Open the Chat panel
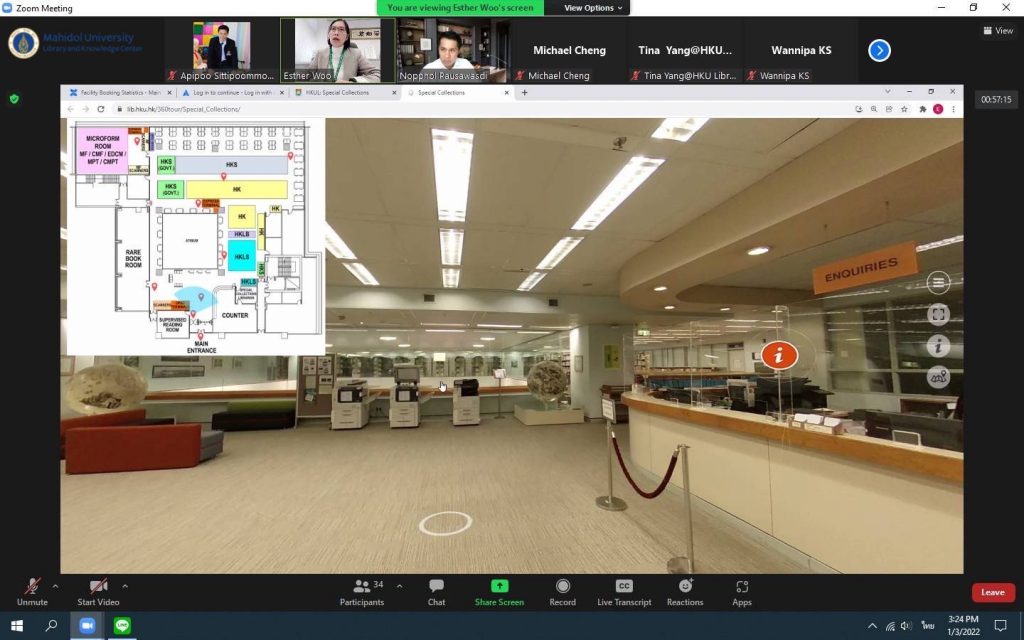Image resolution: width=1024 pixels, height=640 pixels. [x=436, y=591]
